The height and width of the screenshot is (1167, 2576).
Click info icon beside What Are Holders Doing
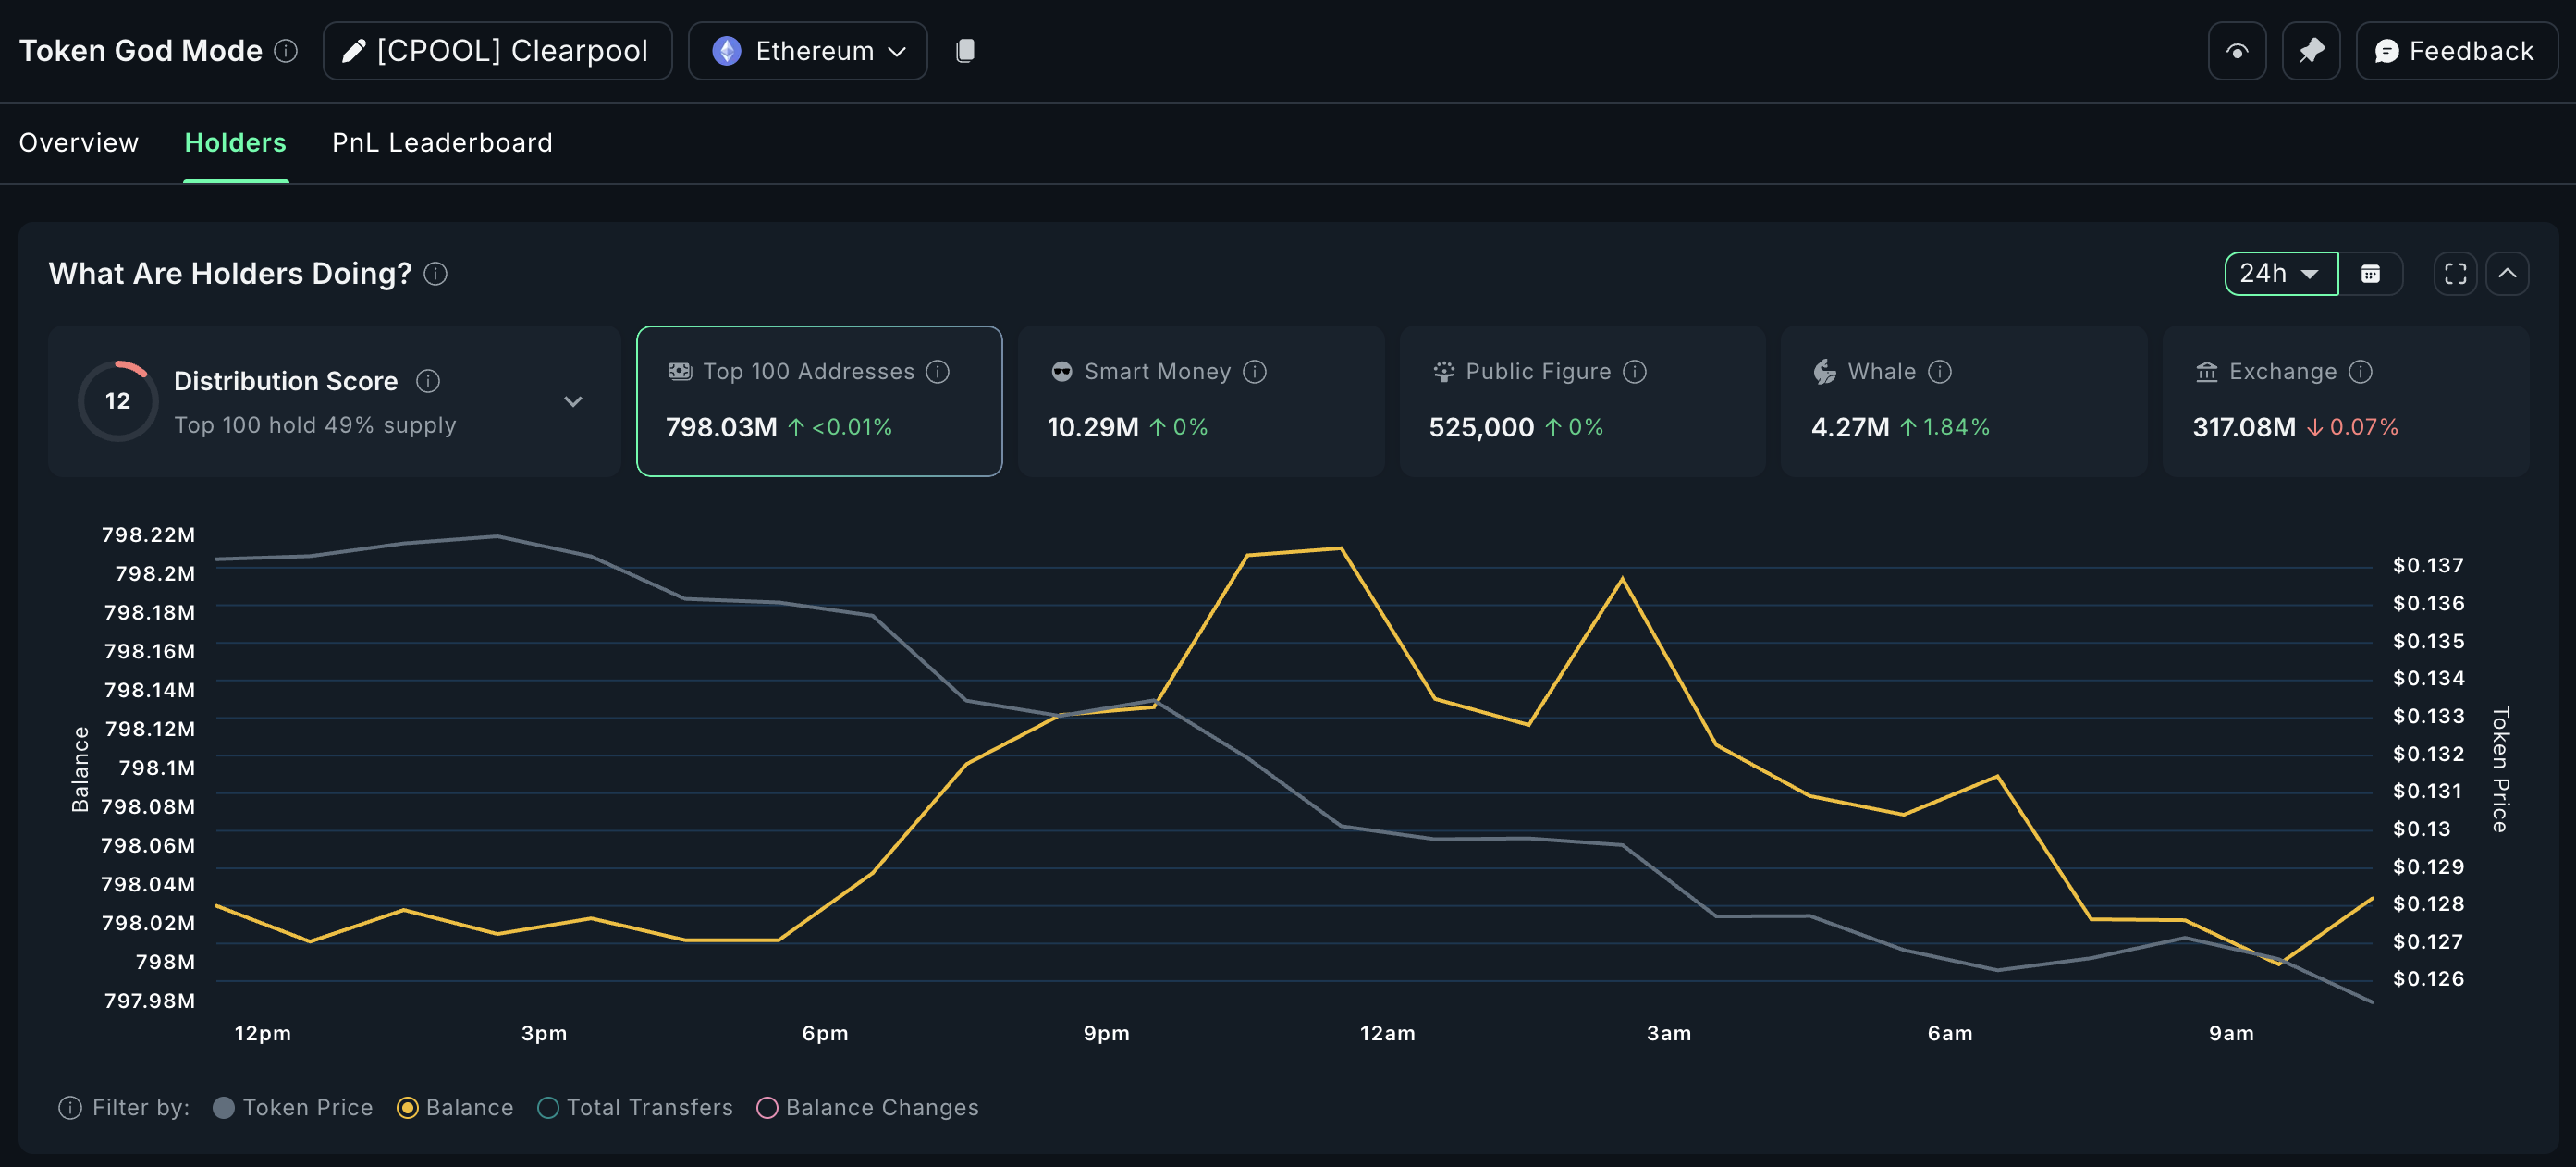click(x=435, y=274)
